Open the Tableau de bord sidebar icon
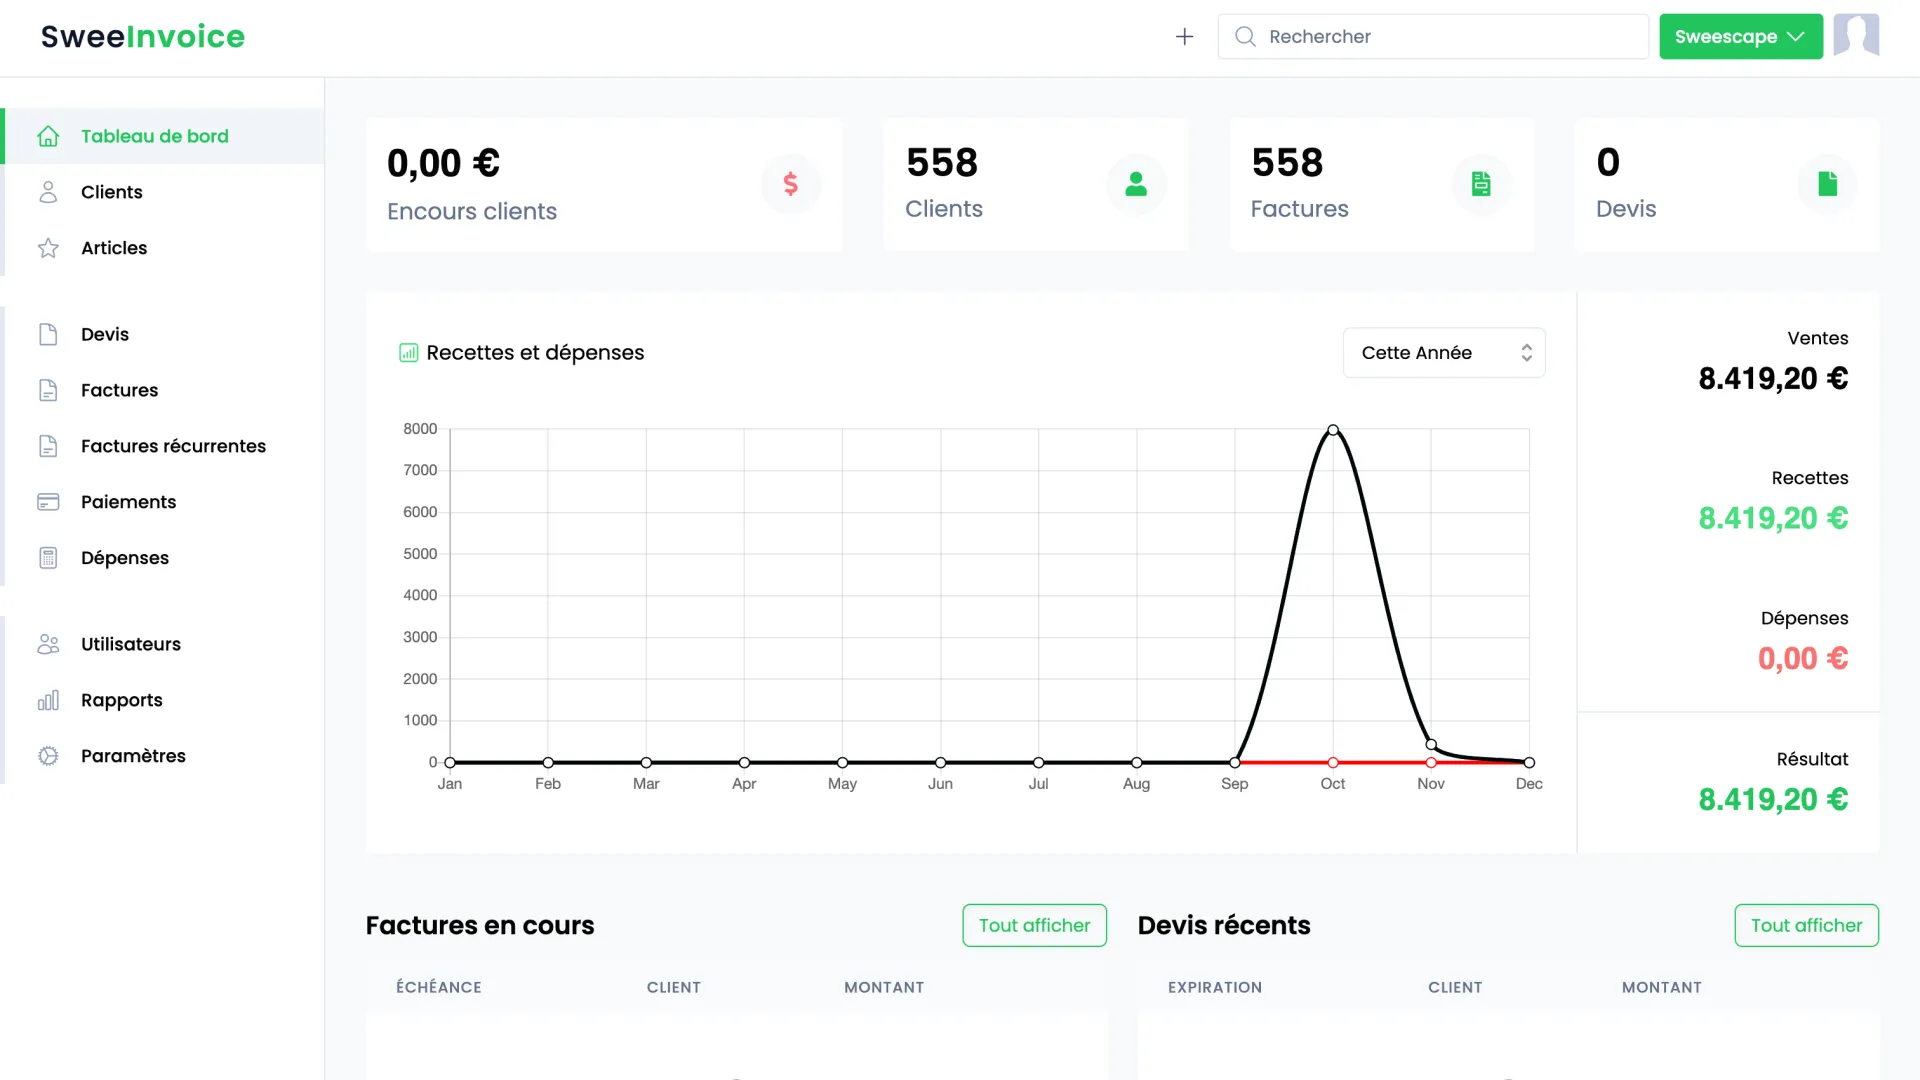The width and height of the screenshot is (1920, 1080). 48,136
